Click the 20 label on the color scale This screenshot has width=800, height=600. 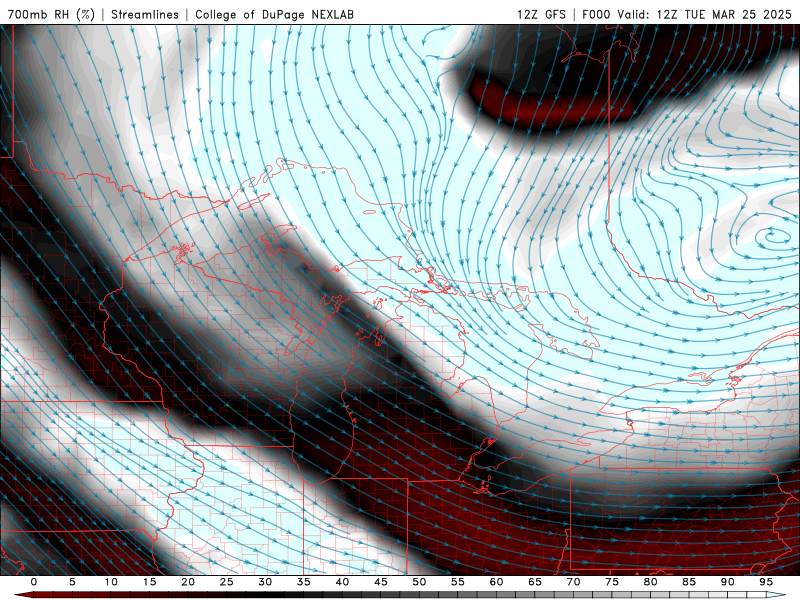188,582
